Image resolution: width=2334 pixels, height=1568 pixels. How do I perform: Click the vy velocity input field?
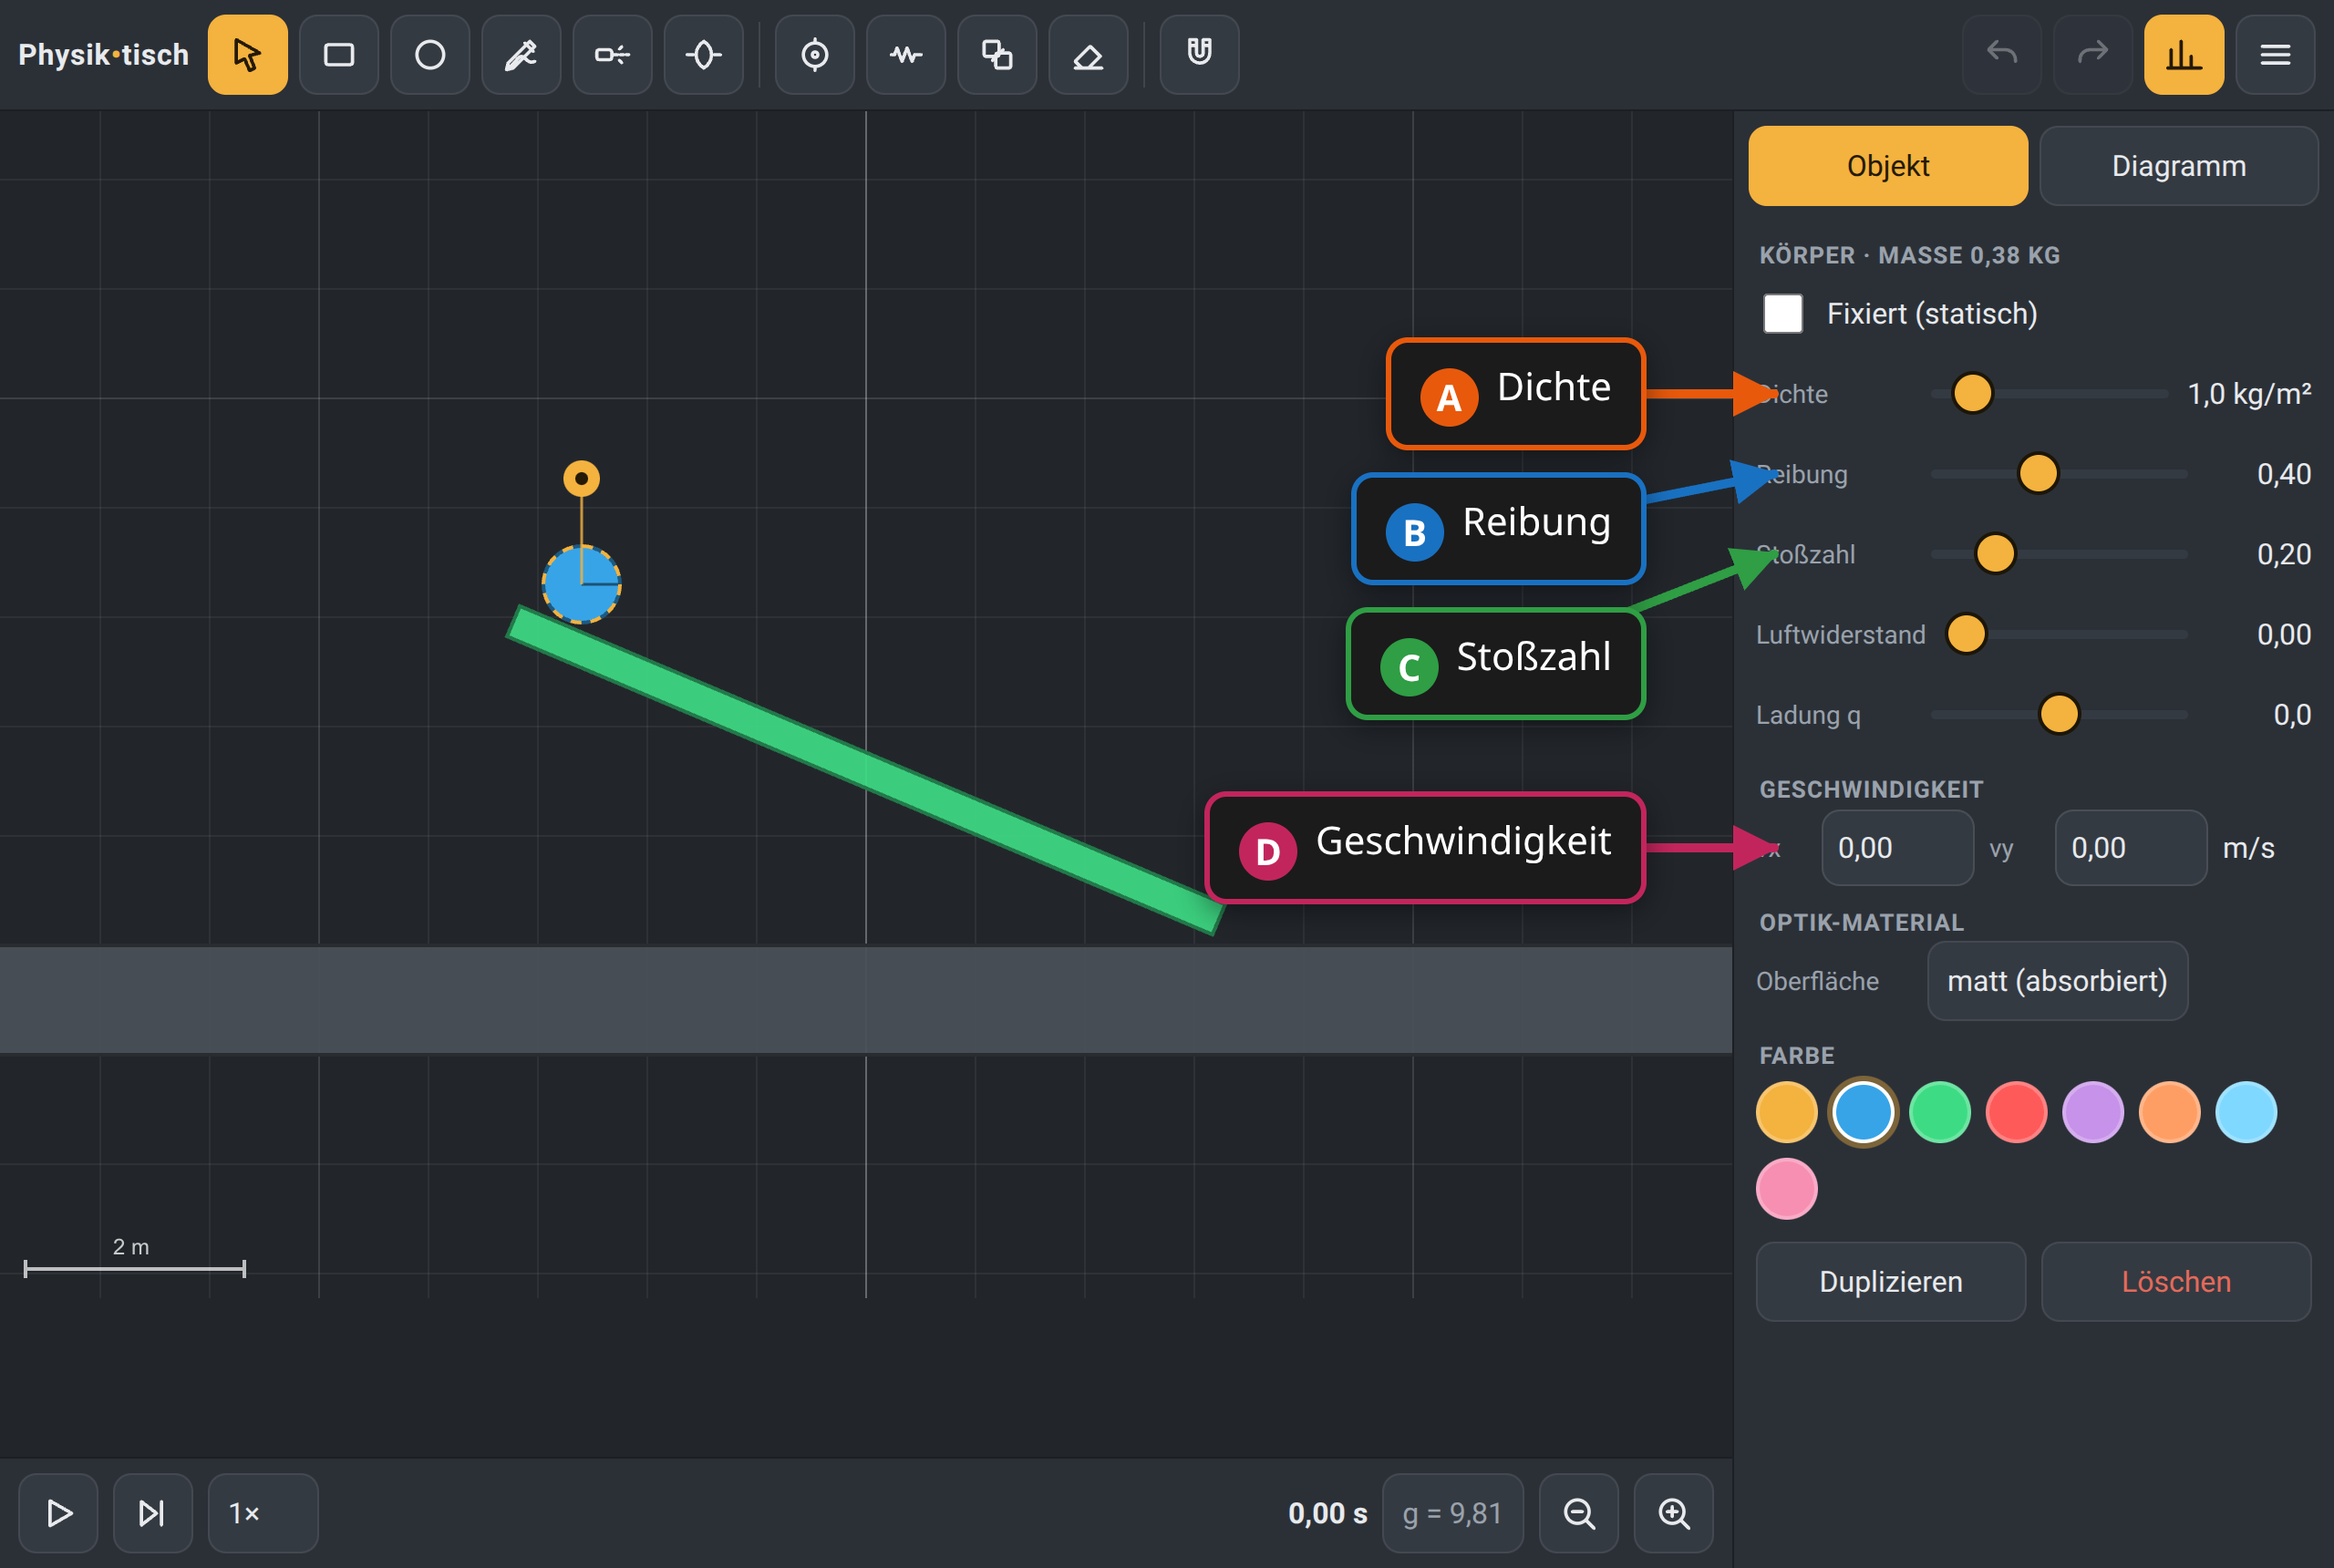pos(2130,848)
